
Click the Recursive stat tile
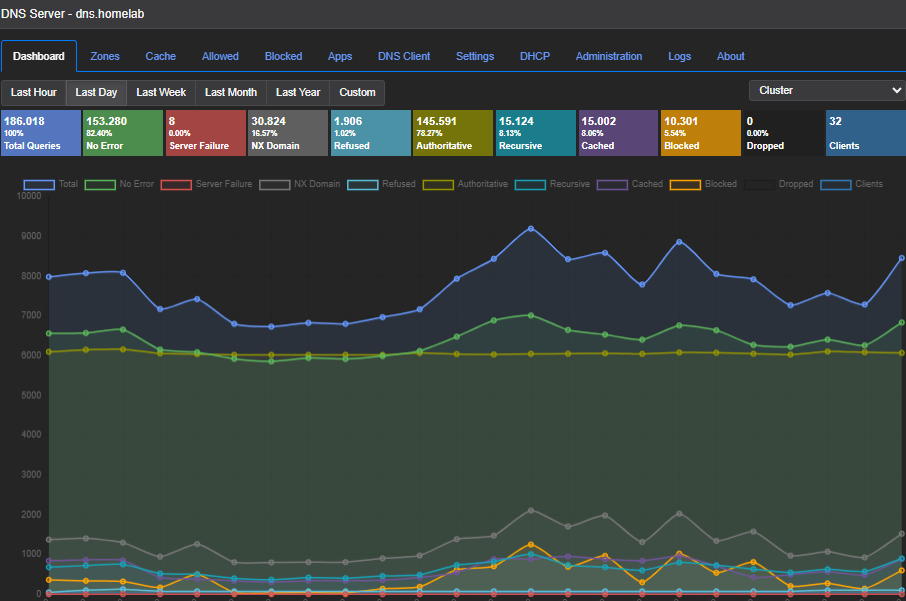coord(536,133)
